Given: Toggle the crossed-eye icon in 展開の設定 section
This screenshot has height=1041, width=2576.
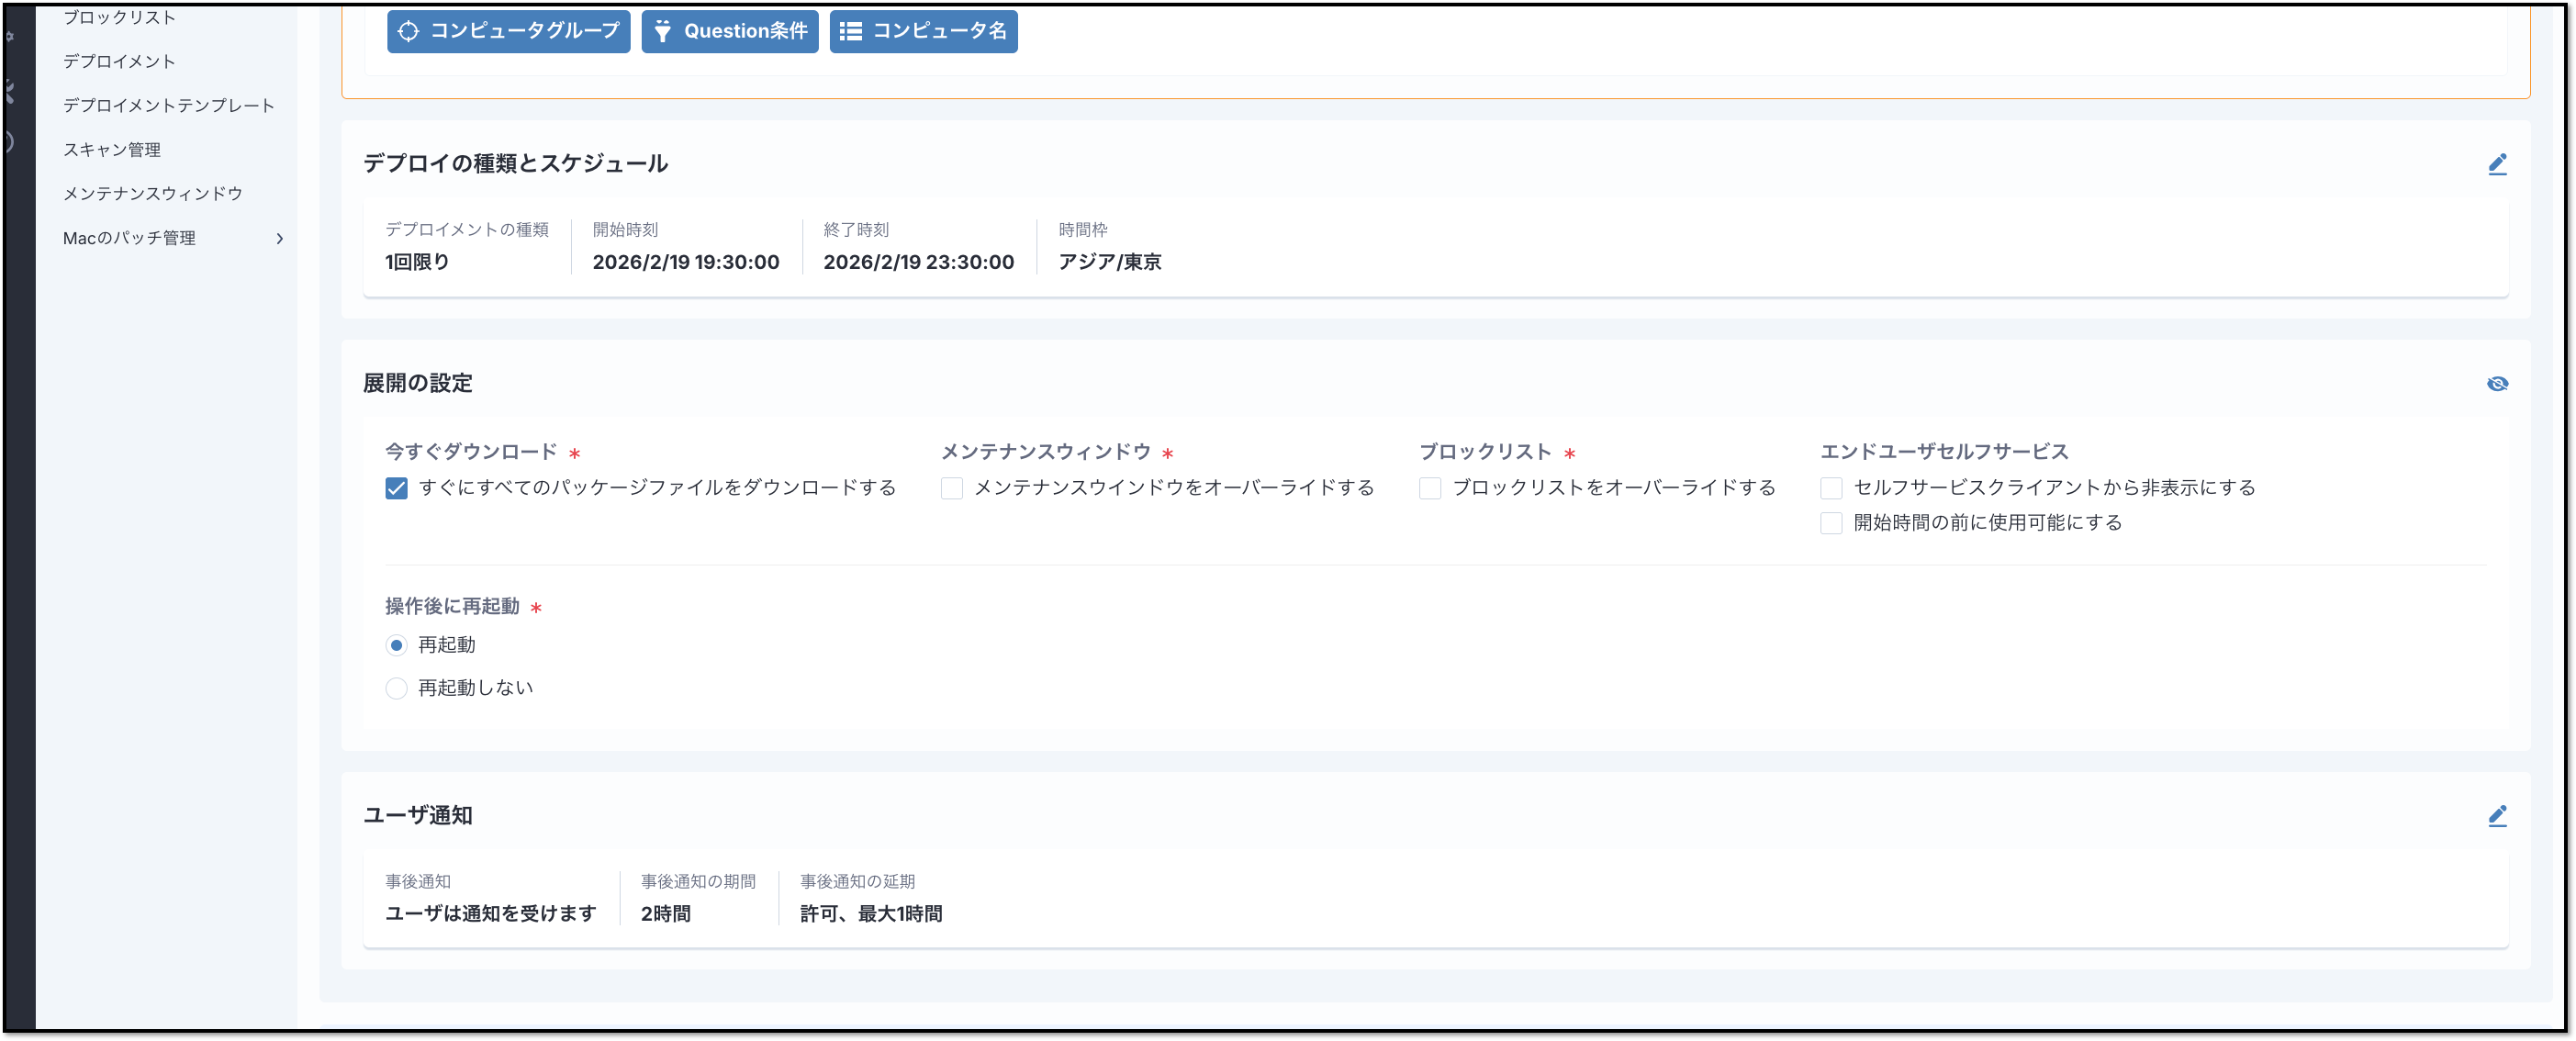Looking at the screenshot, I should 2497,383.
